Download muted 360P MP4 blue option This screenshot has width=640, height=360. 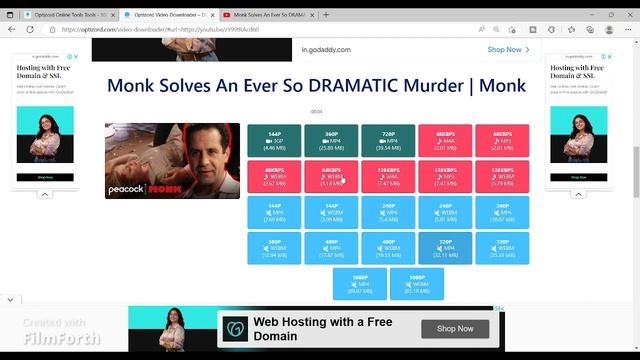502,213
